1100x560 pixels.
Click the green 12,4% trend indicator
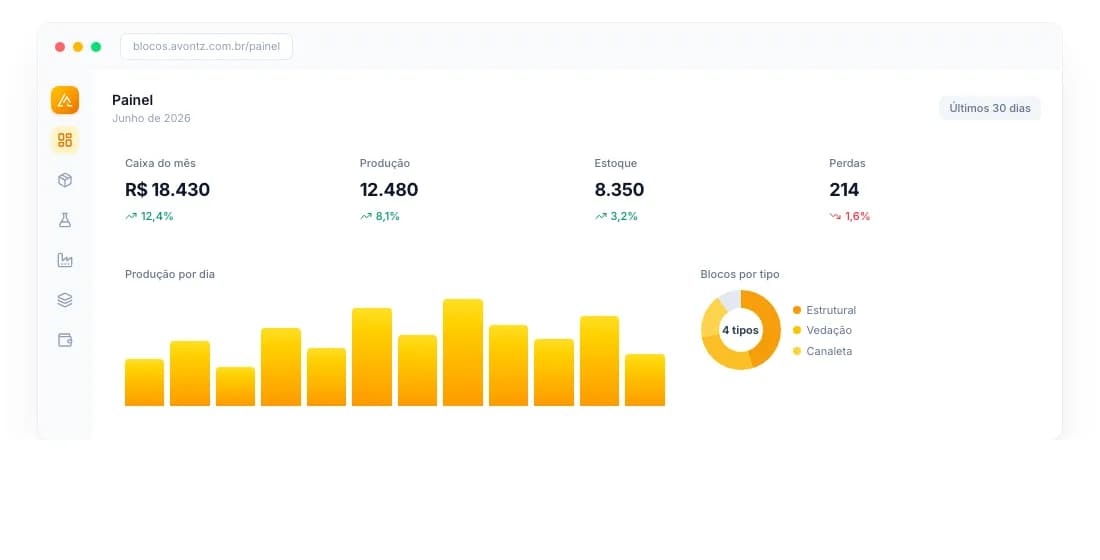tap(149, 216)
